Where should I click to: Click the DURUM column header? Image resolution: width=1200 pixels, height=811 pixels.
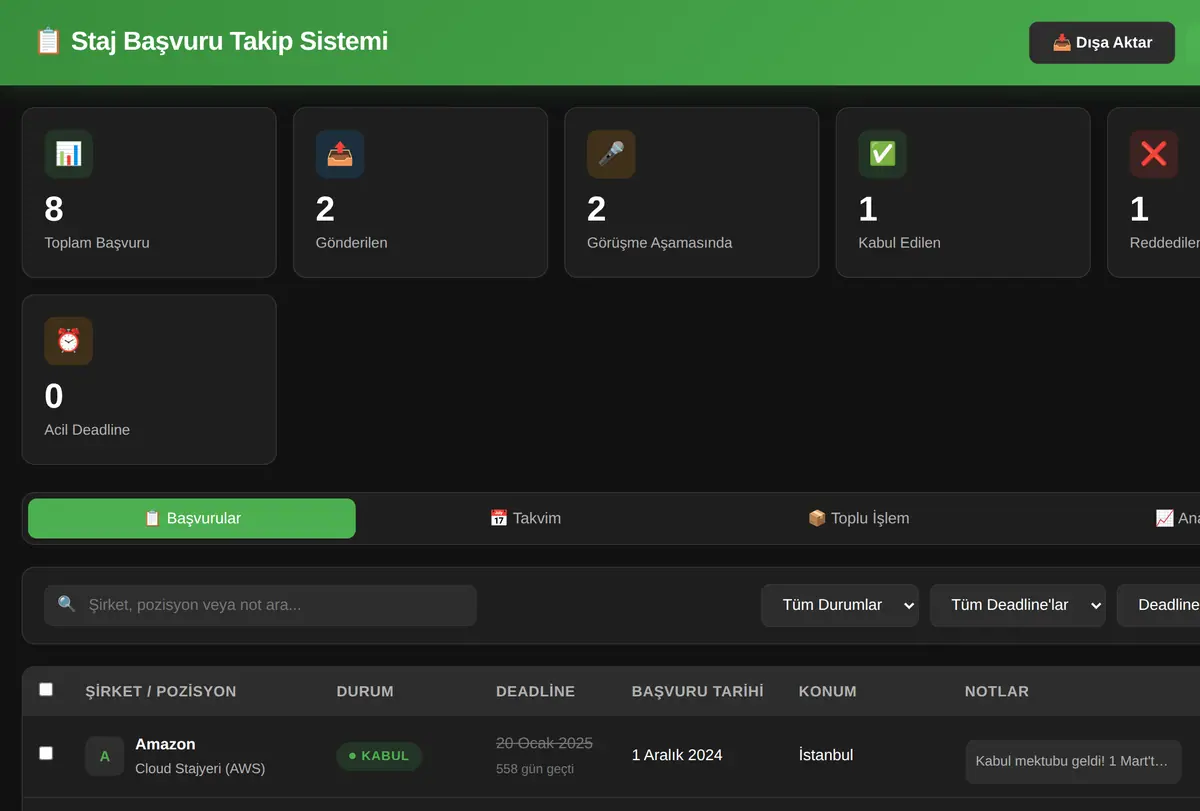[365, 691]
